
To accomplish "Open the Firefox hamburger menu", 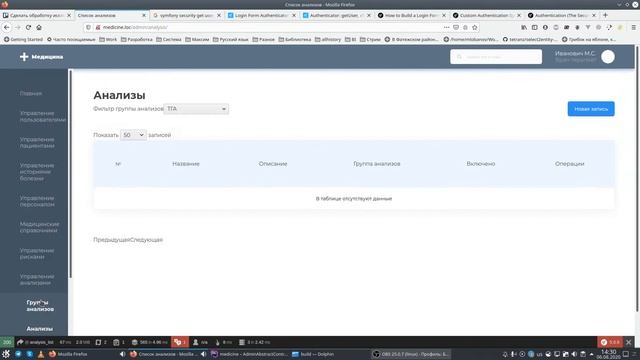I will pyautogui.click(x=633, y=27).
